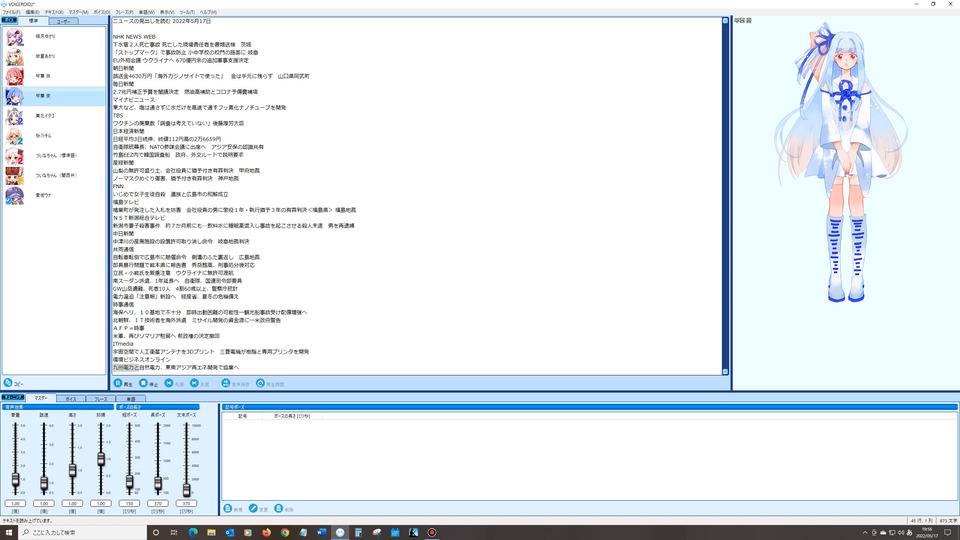Click the play (再生) button
960x540 pixels.
123,383
